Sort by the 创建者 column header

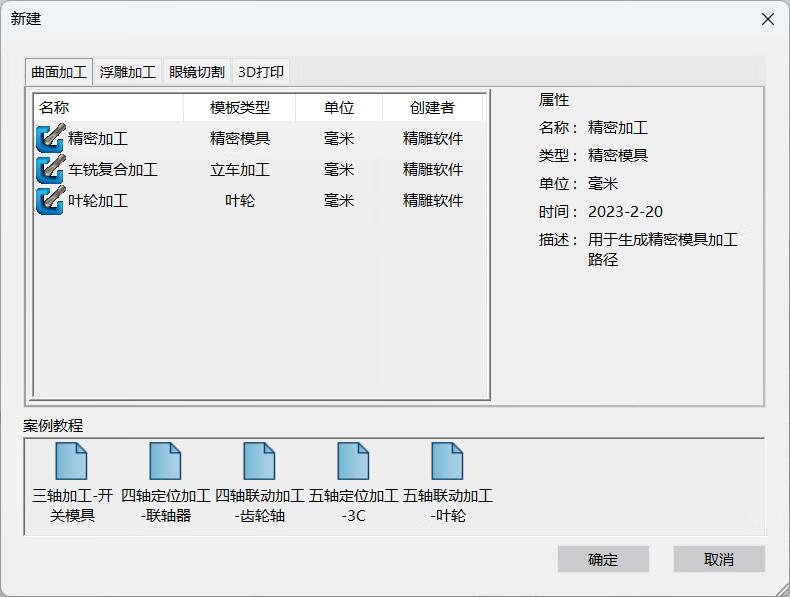pos(432,107)
